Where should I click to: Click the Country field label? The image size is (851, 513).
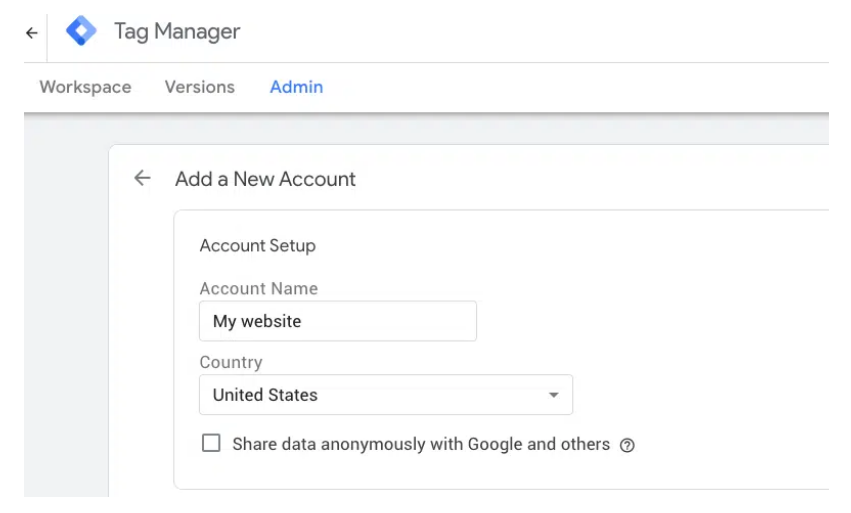(231, 362)
